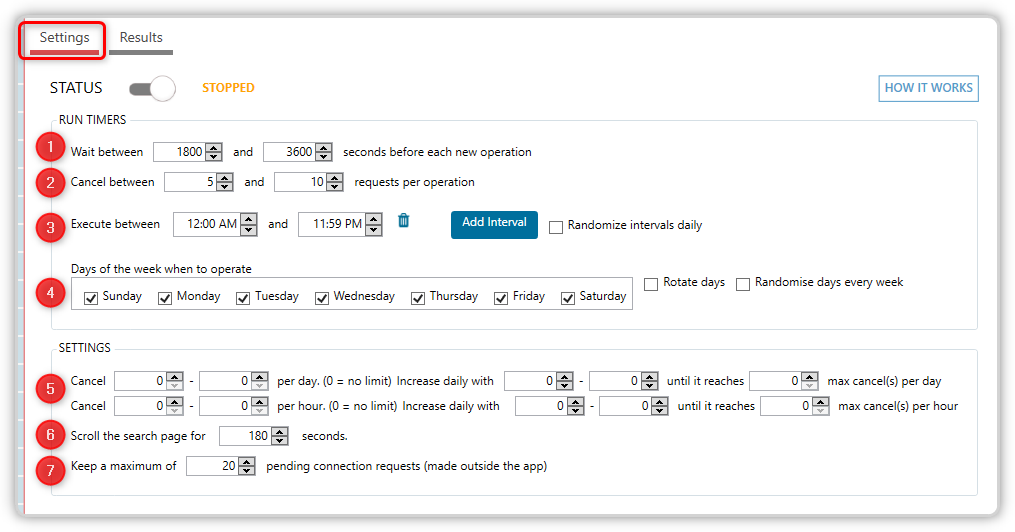Image resolution: width=1015 pixels, height=532 pixels.
Task: Enable the Rotate days option
Action: pos(651,284)
